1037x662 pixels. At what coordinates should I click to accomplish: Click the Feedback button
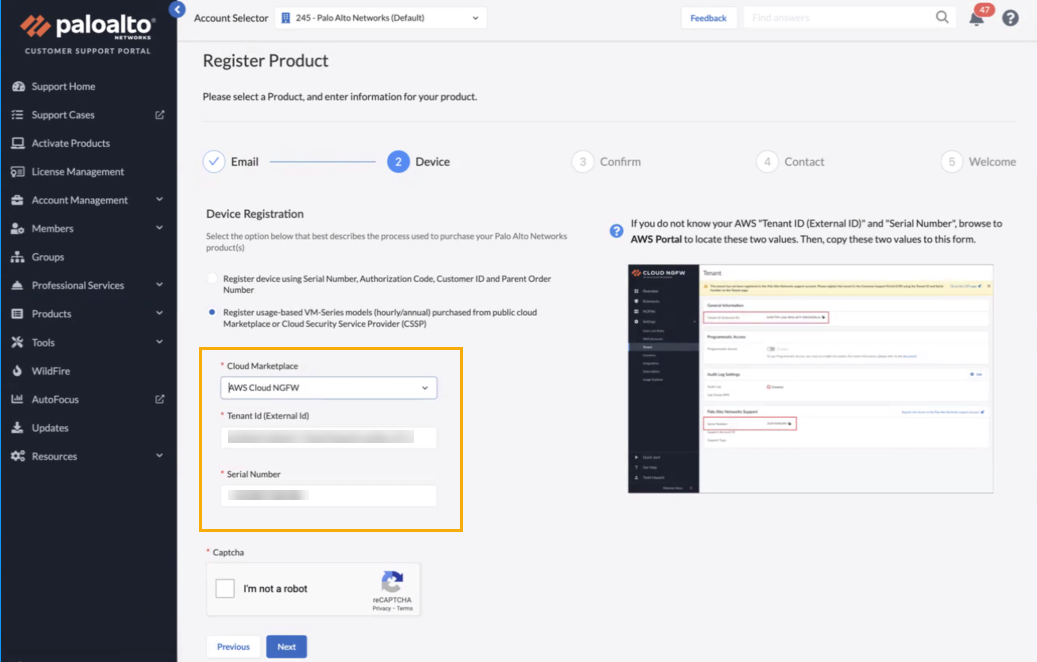pos(708,18)
